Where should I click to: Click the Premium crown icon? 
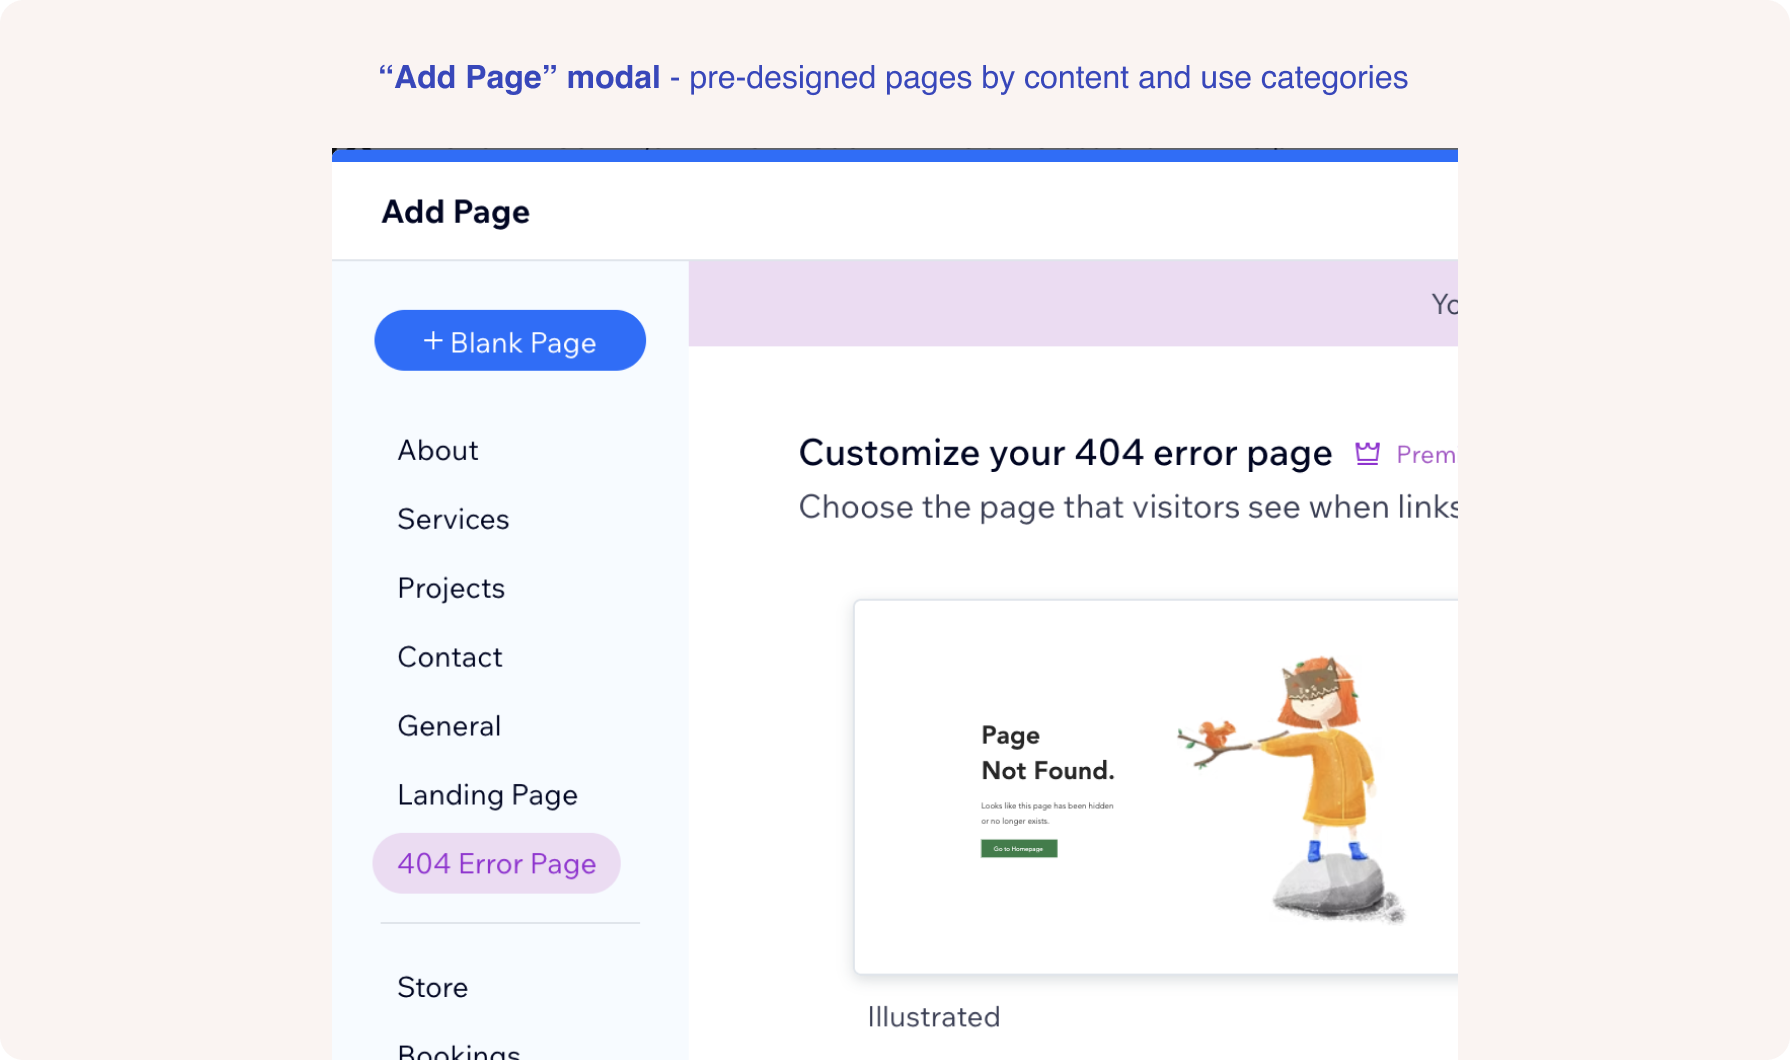pyautogui.click(x=1367, y=454)
